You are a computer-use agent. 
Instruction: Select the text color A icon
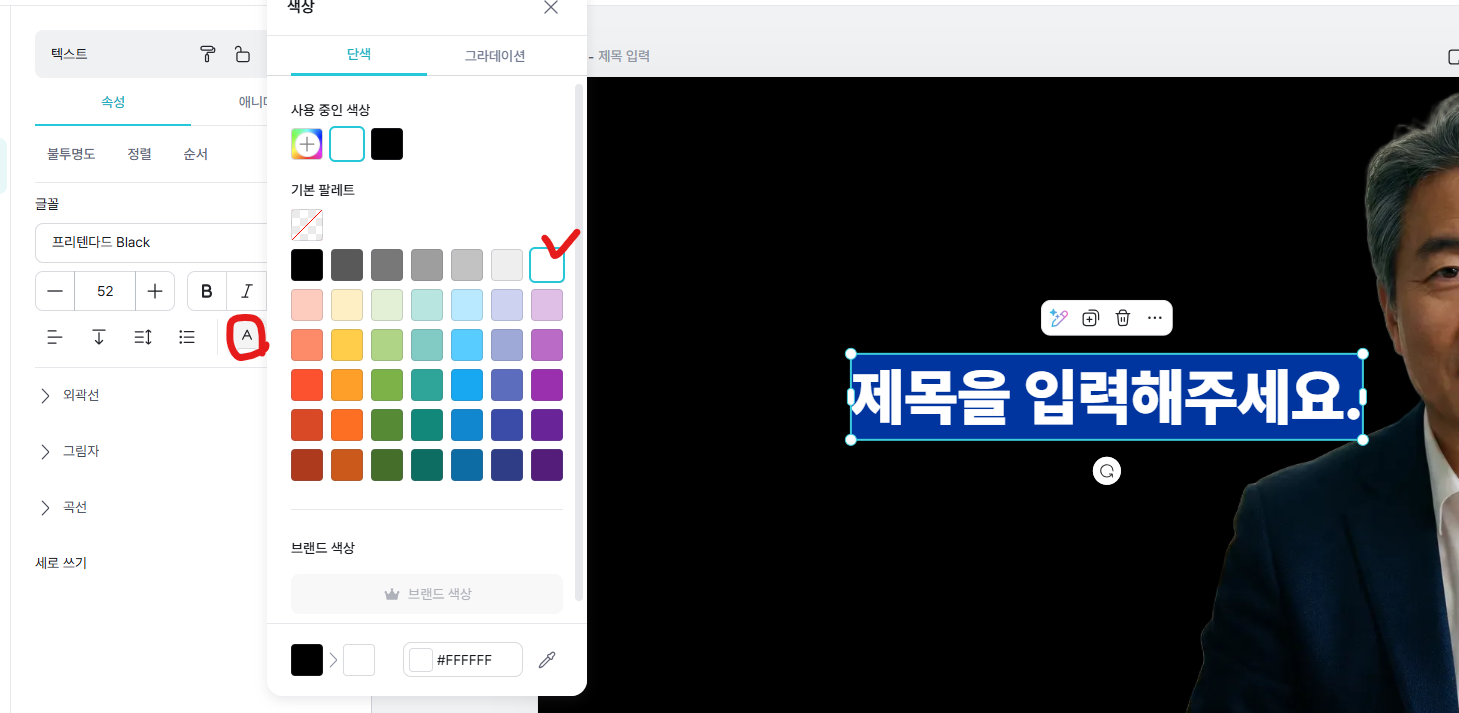[246, 337]
